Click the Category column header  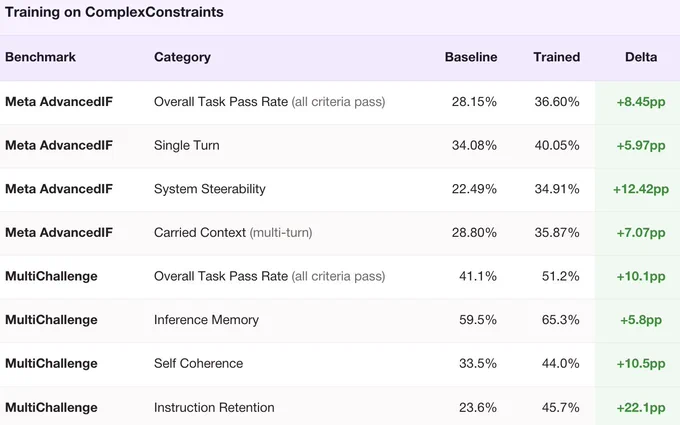182,57
